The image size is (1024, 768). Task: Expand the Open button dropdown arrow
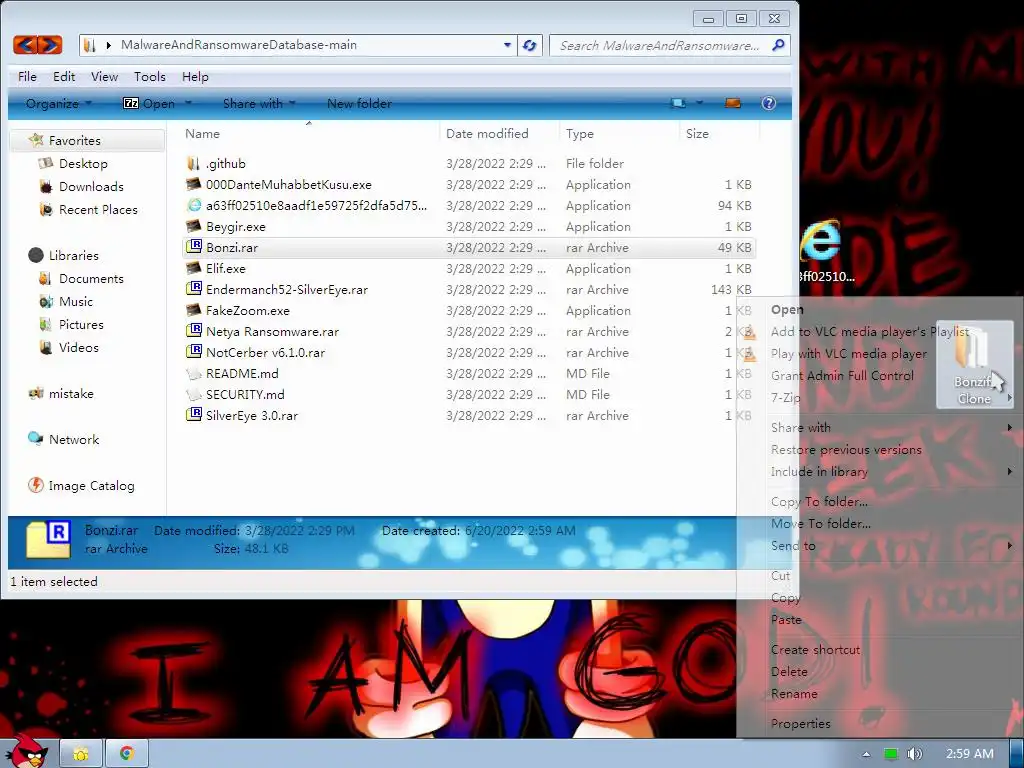click(188, 103)
